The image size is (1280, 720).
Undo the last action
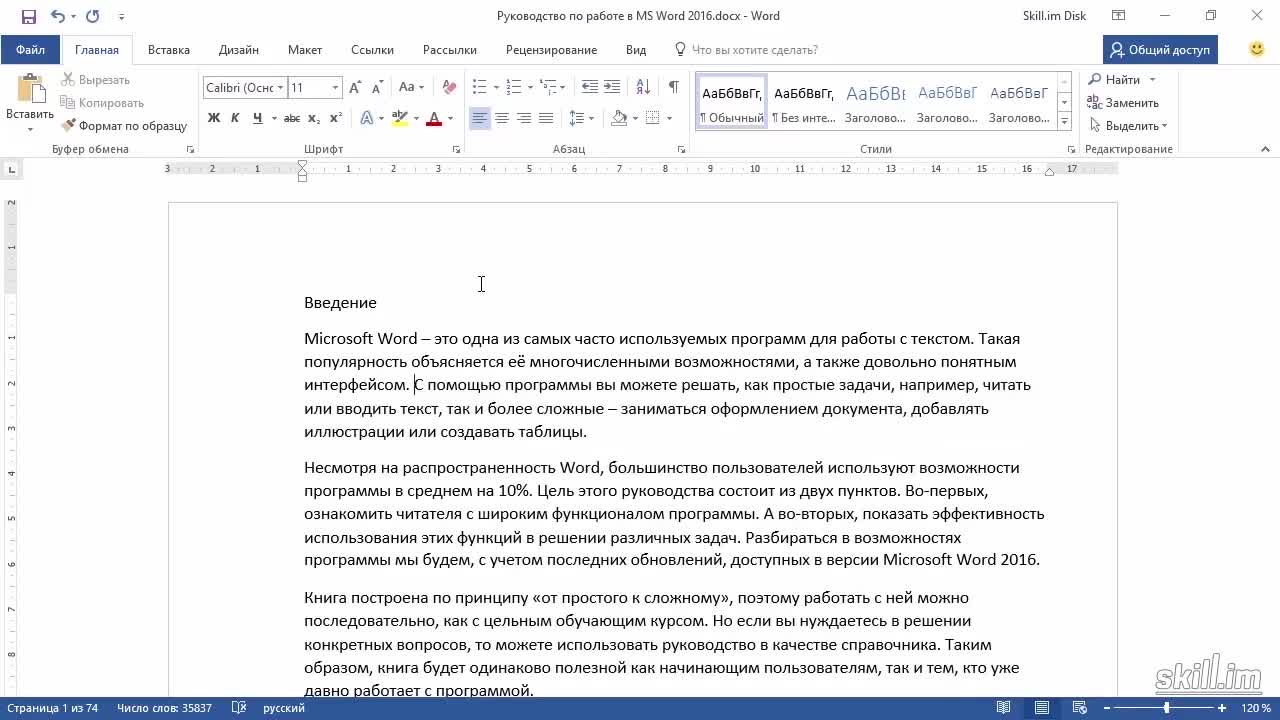point(57,16)
